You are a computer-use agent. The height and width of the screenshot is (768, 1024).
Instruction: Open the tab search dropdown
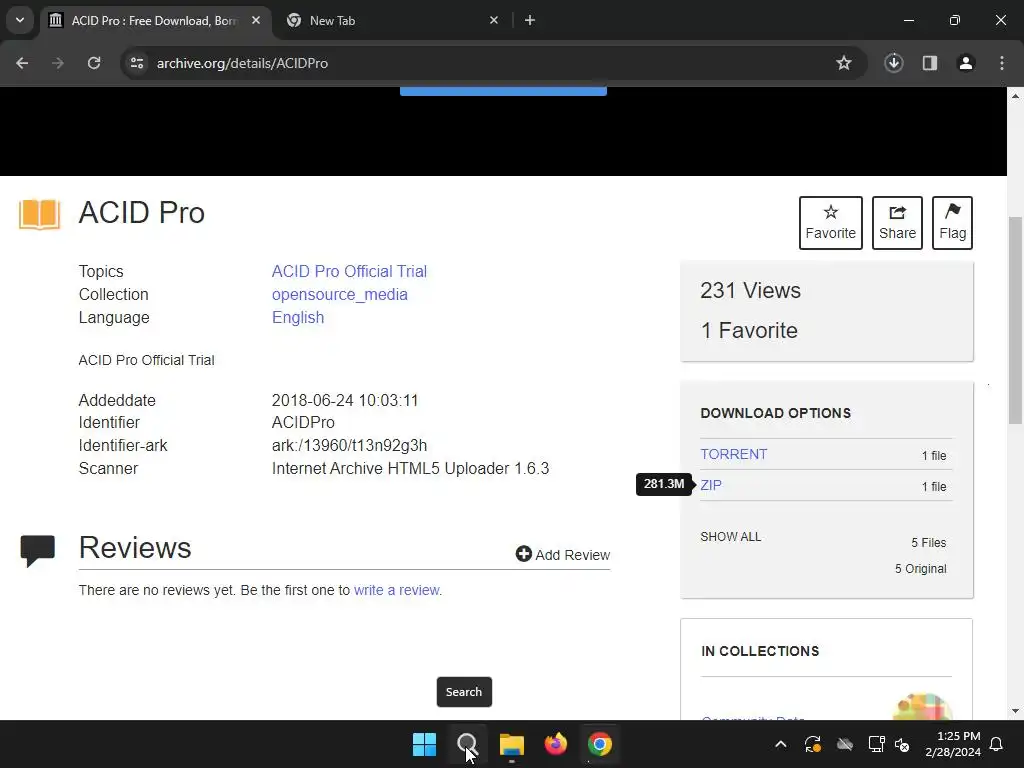point(20,20)
